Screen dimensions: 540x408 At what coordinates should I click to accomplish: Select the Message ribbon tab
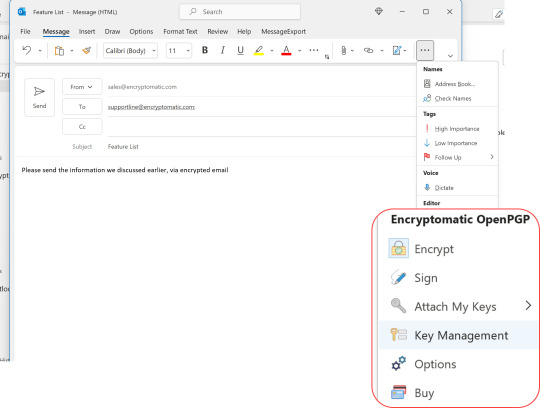56,32
